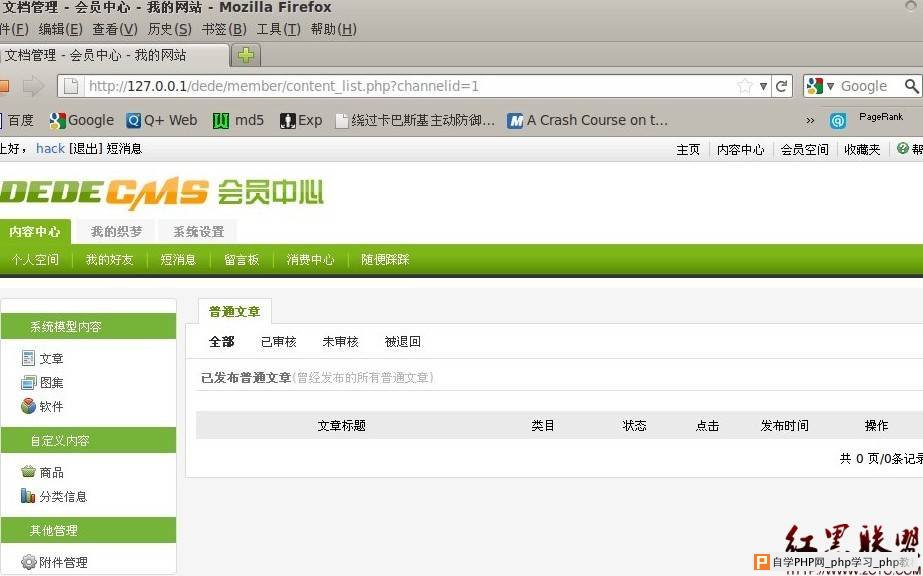Viewport: 923px width, 576px height.
Task: Open 消费中心 in green submenu
Action: (310, 259)
